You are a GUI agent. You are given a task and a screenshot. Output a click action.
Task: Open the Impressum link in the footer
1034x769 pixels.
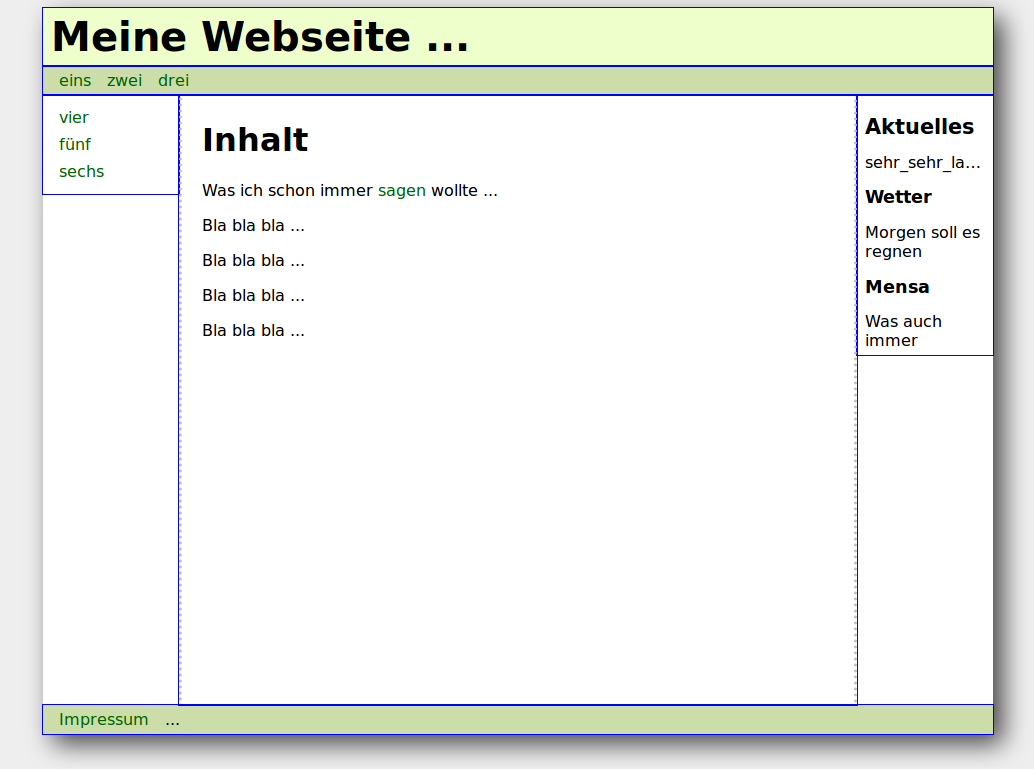[x=103, y=720]
